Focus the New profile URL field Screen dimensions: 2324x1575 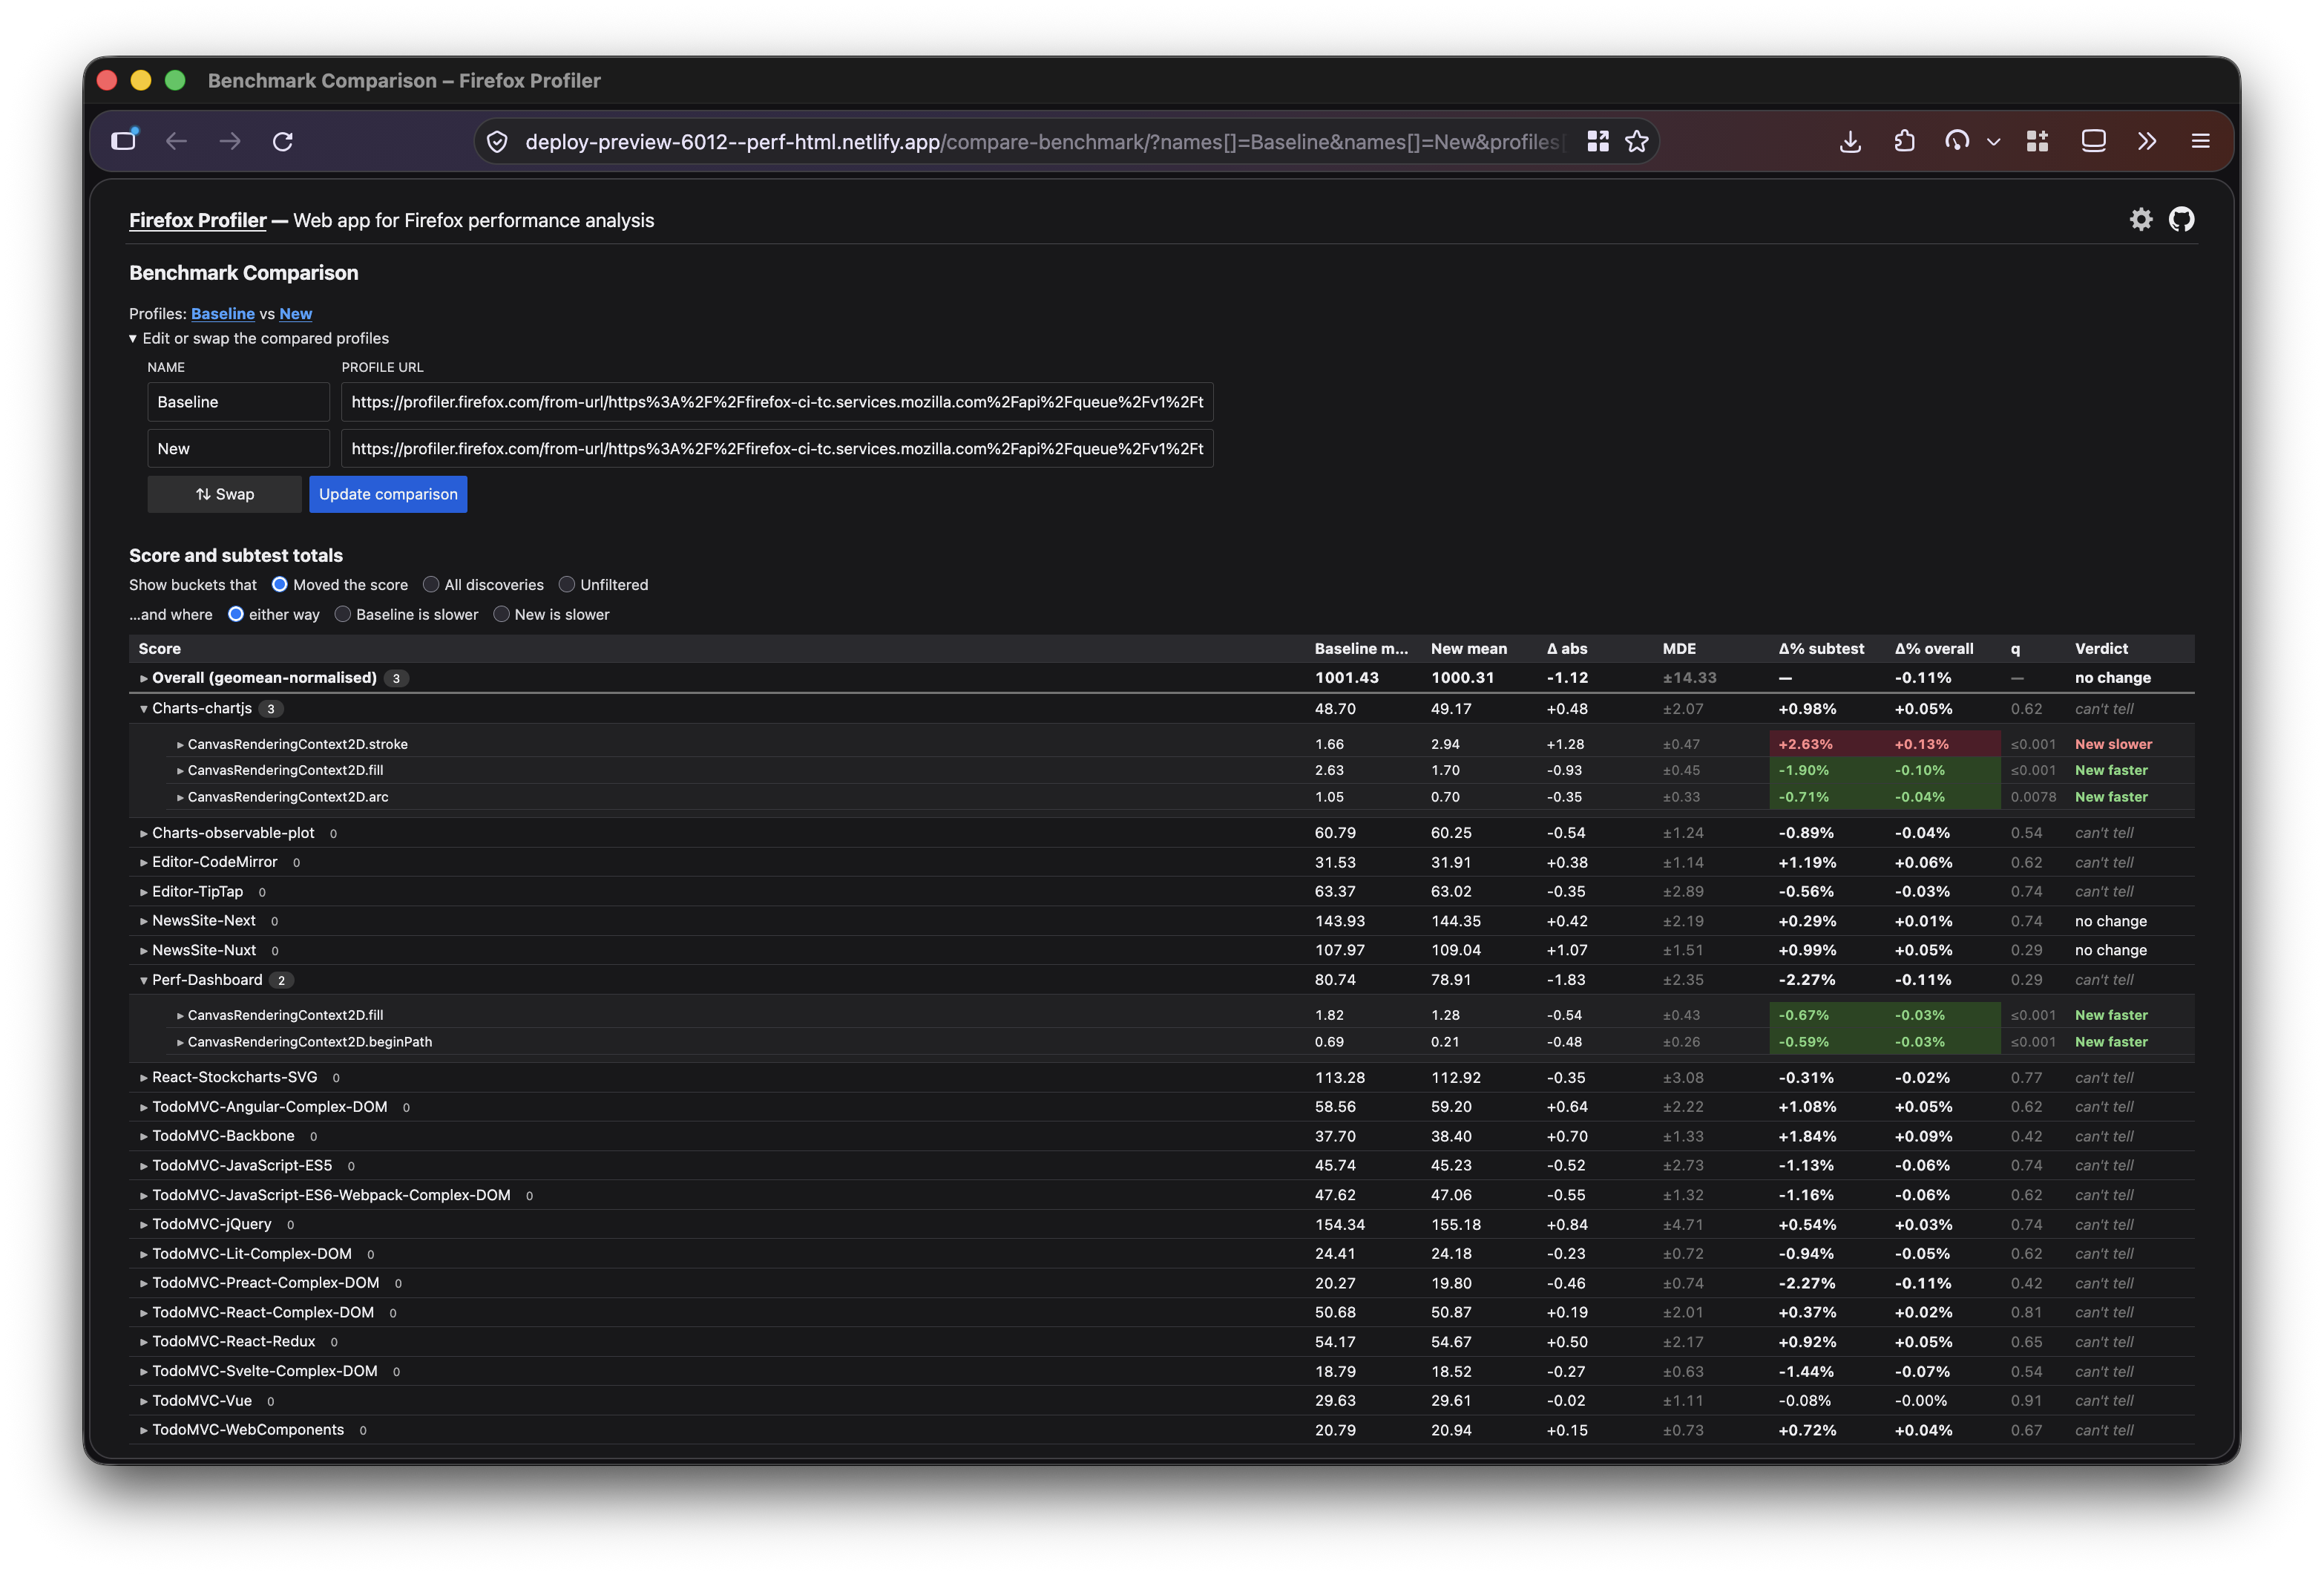coord(777,449)
